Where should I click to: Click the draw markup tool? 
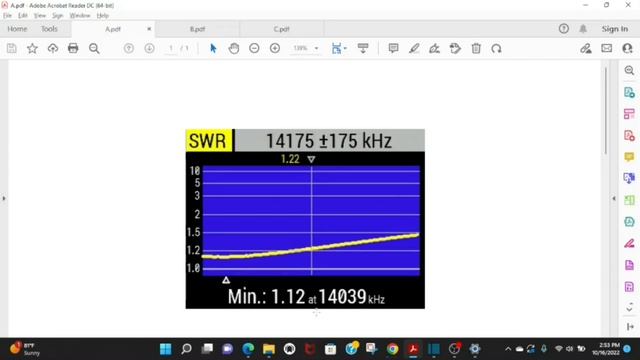[x=434, y=48]
